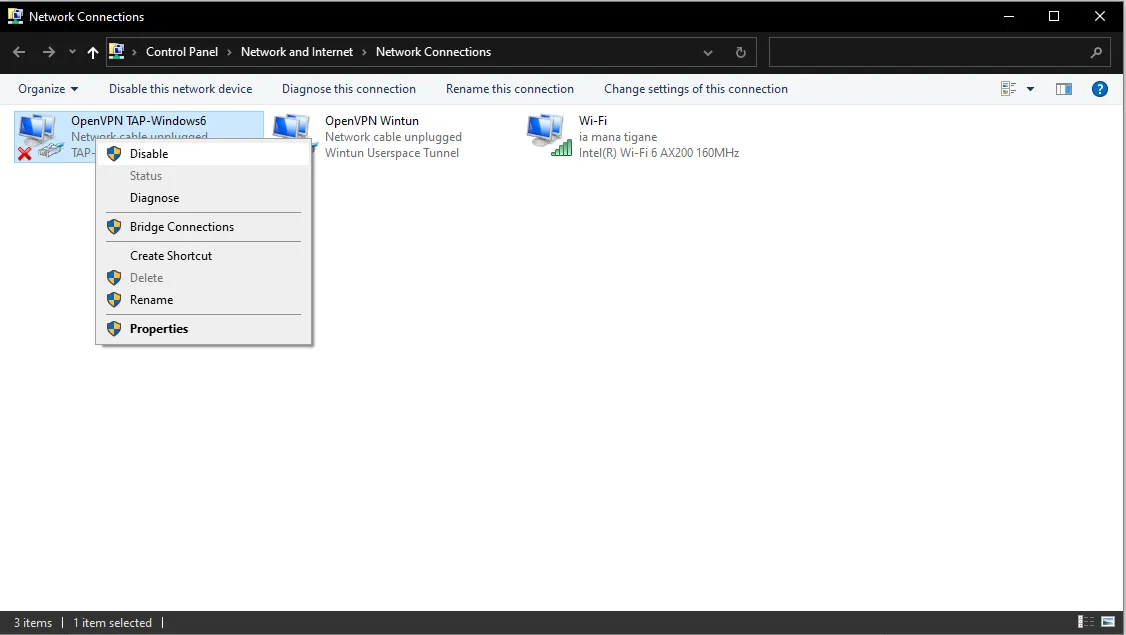The width and height of the screenshot is (1126, 635).
Task: Click the Control Panel icon in address bar
Action: pos(116,51)
